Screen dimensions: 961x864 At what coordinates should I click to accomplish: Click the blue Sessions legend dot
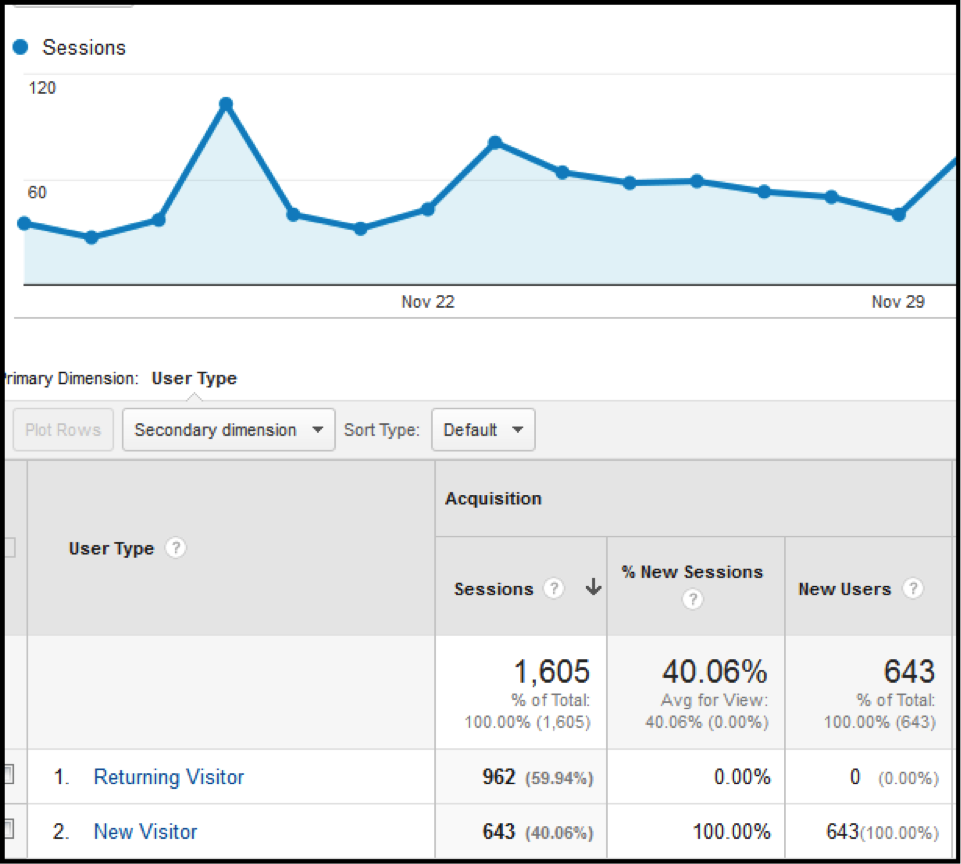(x=21, y=47)
